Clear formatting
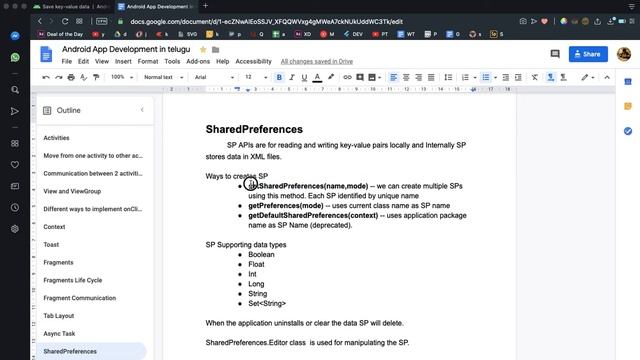This screenshot has height=360, width=640. (535, 77)
